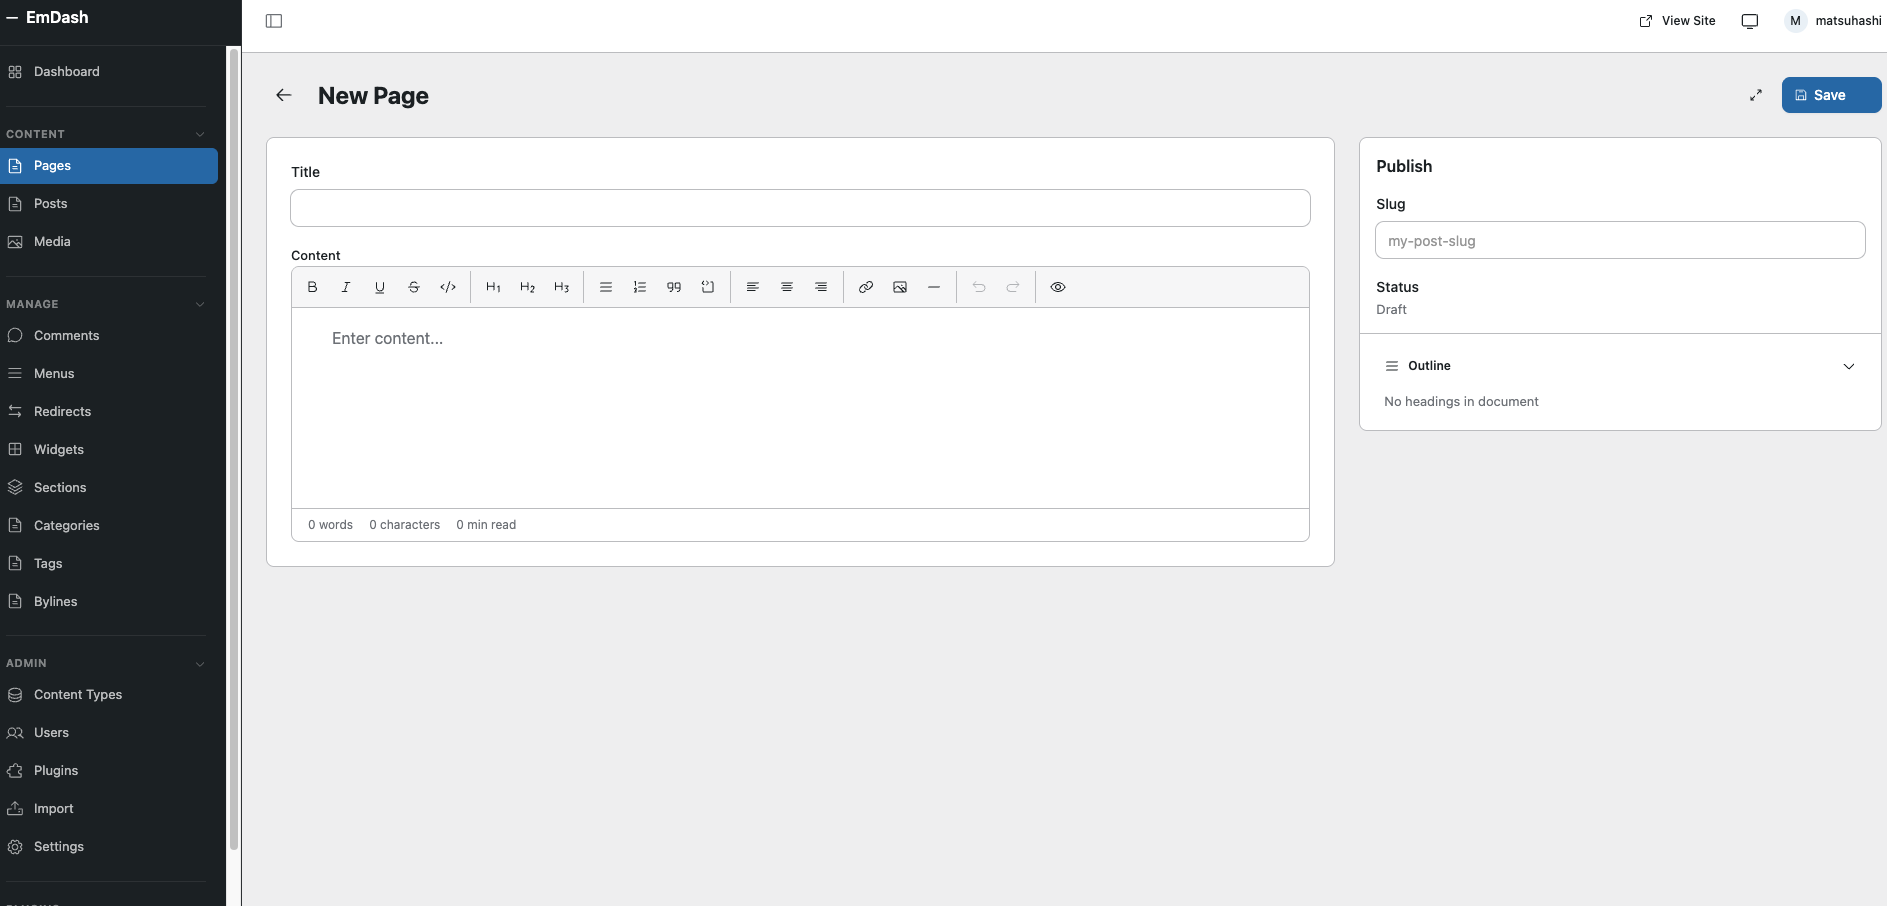Toggle the sidebar panel visibility
This screenshot has height=906, width=1887.
pos(274,21)
